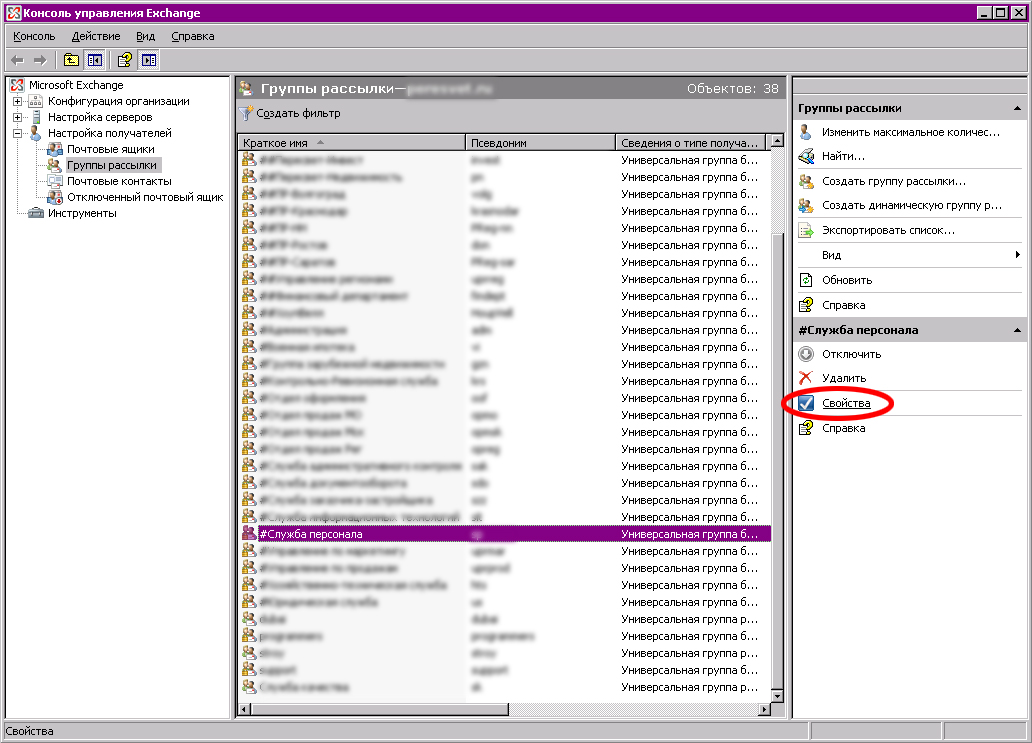Click Обновить in the actions pane

coord(847,280)
